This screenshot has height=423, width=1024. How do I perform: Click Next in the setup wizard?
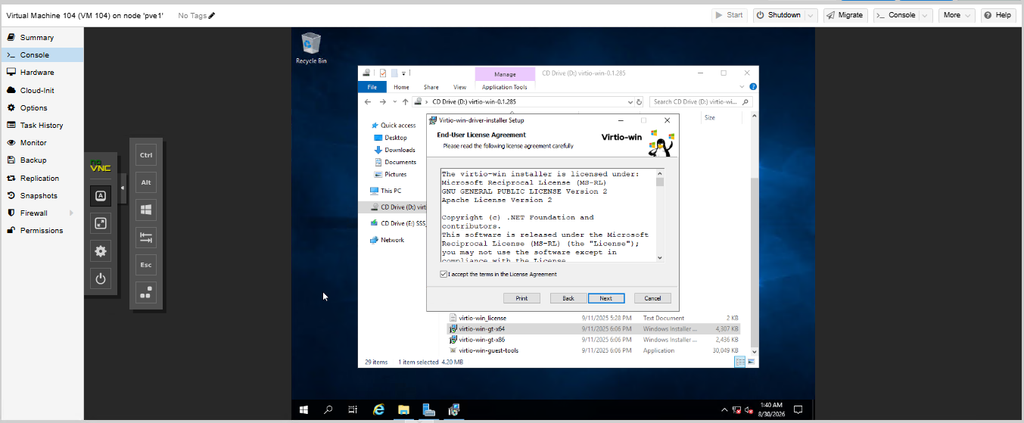[605, 298]
